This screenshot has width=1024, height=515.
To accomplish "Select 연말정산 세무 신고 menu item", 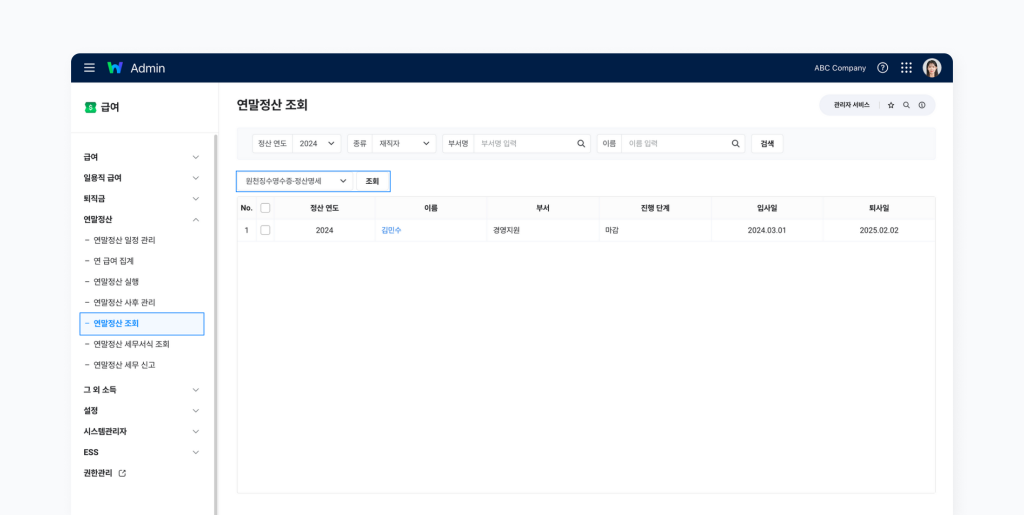I will (124, 365).
